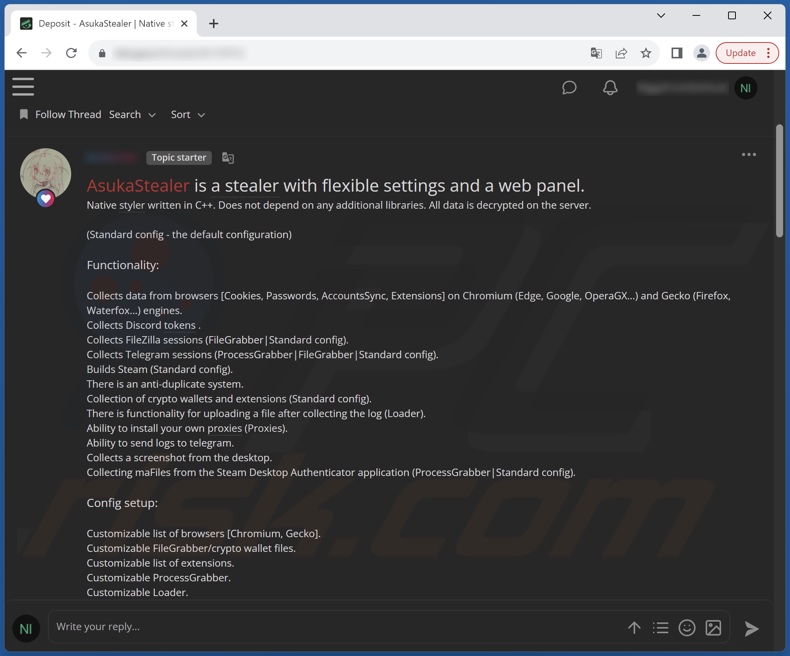Expand the Search dropdown

pos(133,115)
